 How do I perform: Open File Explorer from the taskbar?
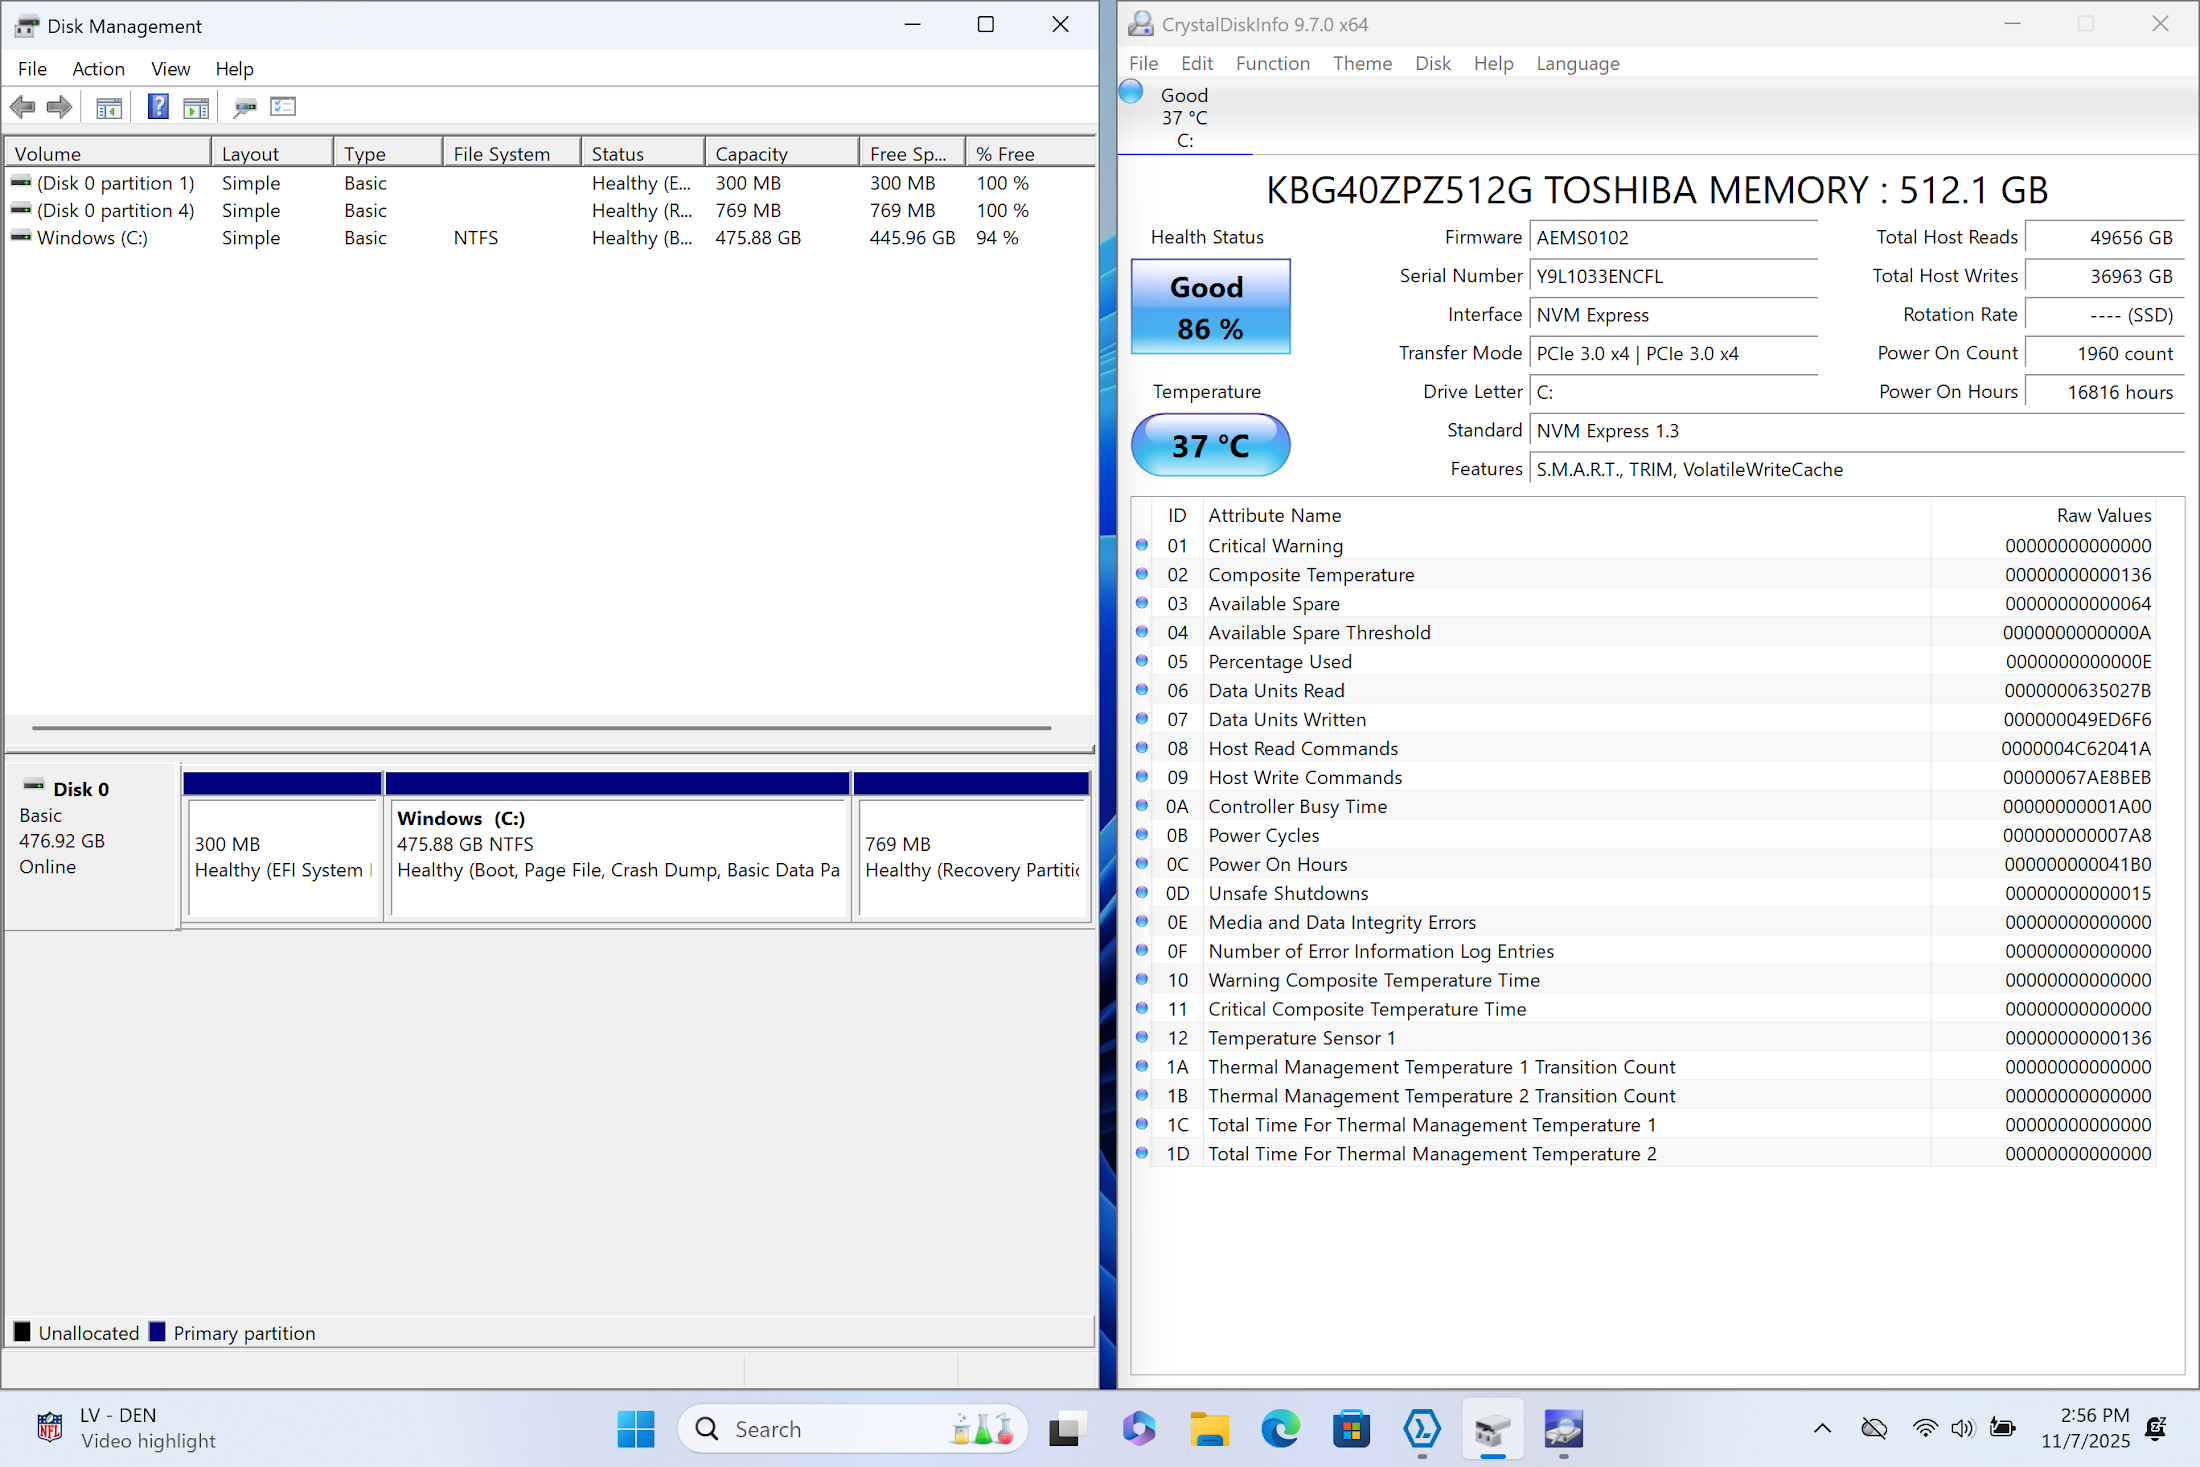click(1209, 1429)
